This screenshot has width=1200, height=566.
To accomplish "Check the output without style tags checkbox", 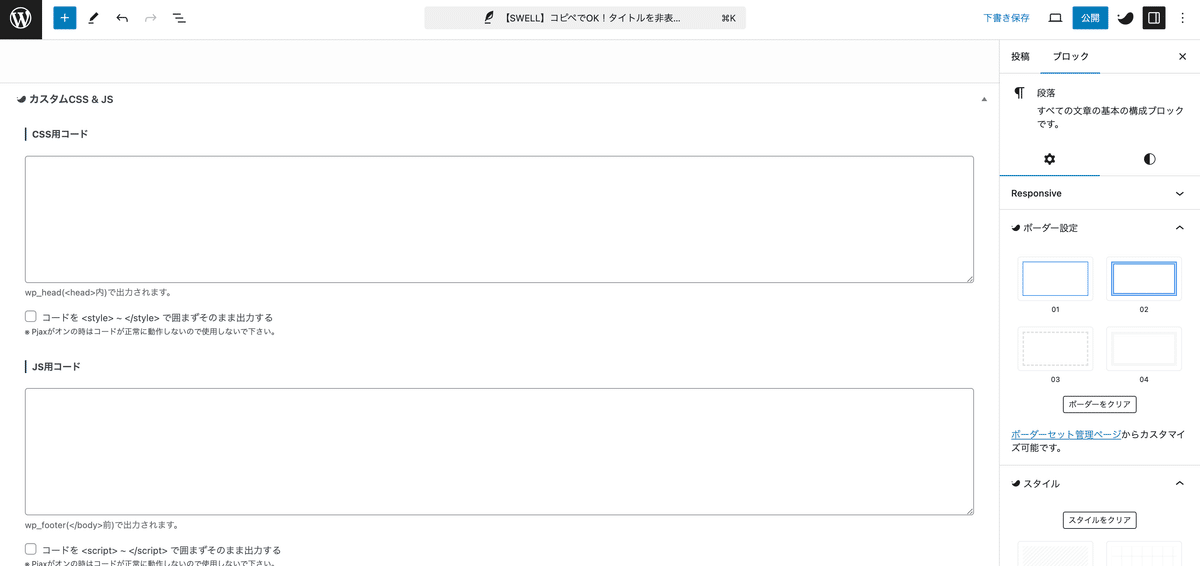I will [x=31, y=317].
